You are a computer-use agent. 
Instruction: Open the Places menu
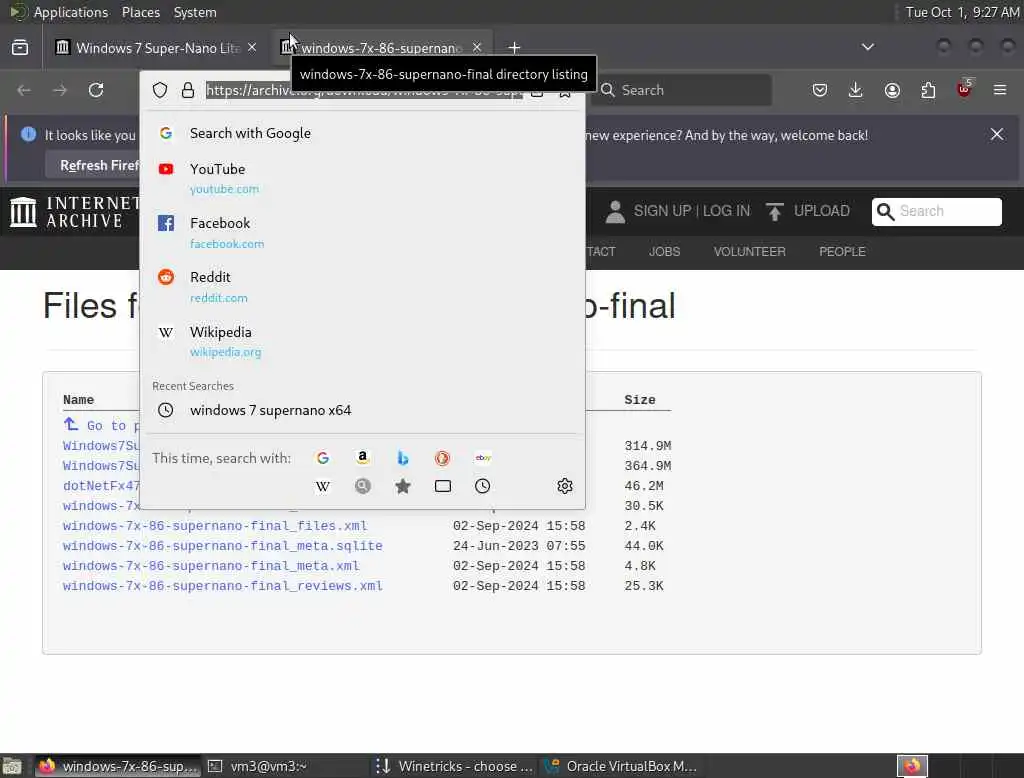[140, 12]
